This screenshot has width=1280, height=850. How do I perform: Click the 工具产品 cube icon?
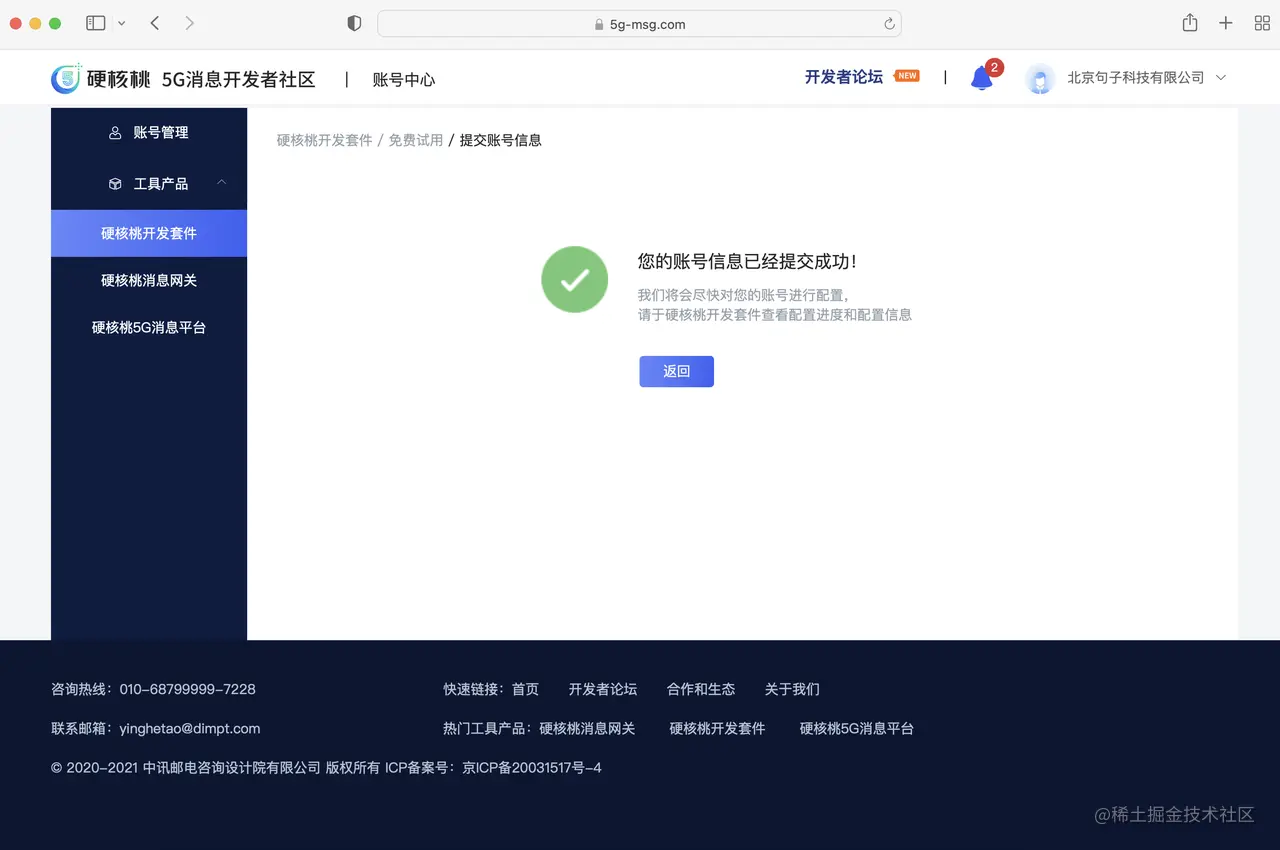point(115,184)
